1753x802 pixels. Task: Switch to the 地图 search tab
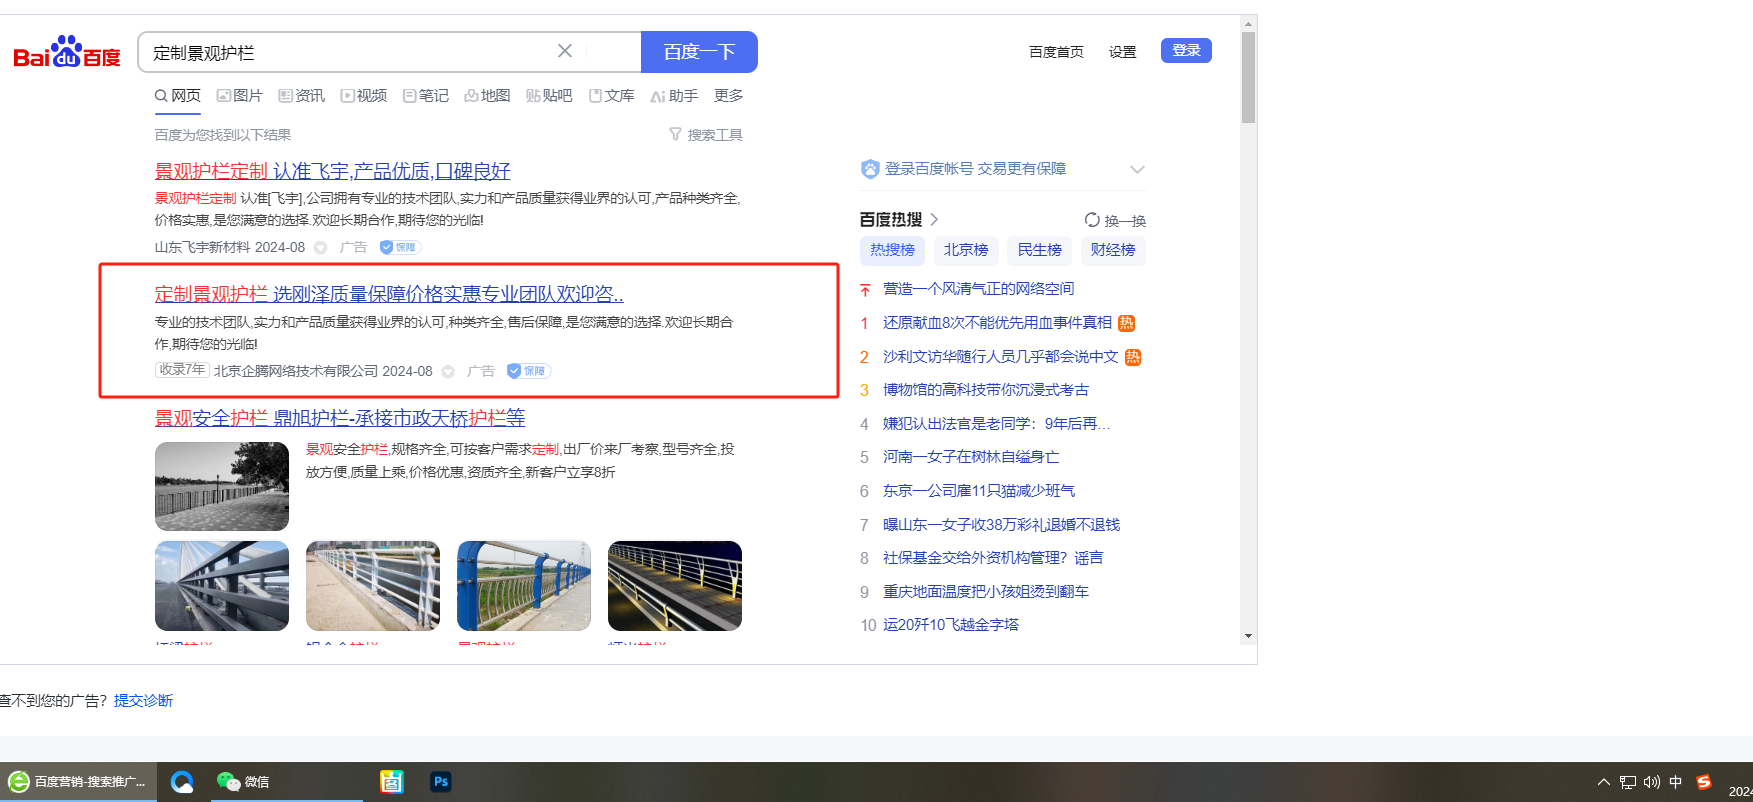tap(488, 95)
